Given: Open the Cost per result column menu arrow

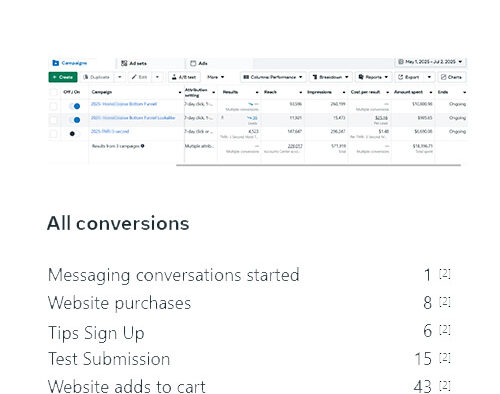Looking at the screenshot, I should point(387,92).
